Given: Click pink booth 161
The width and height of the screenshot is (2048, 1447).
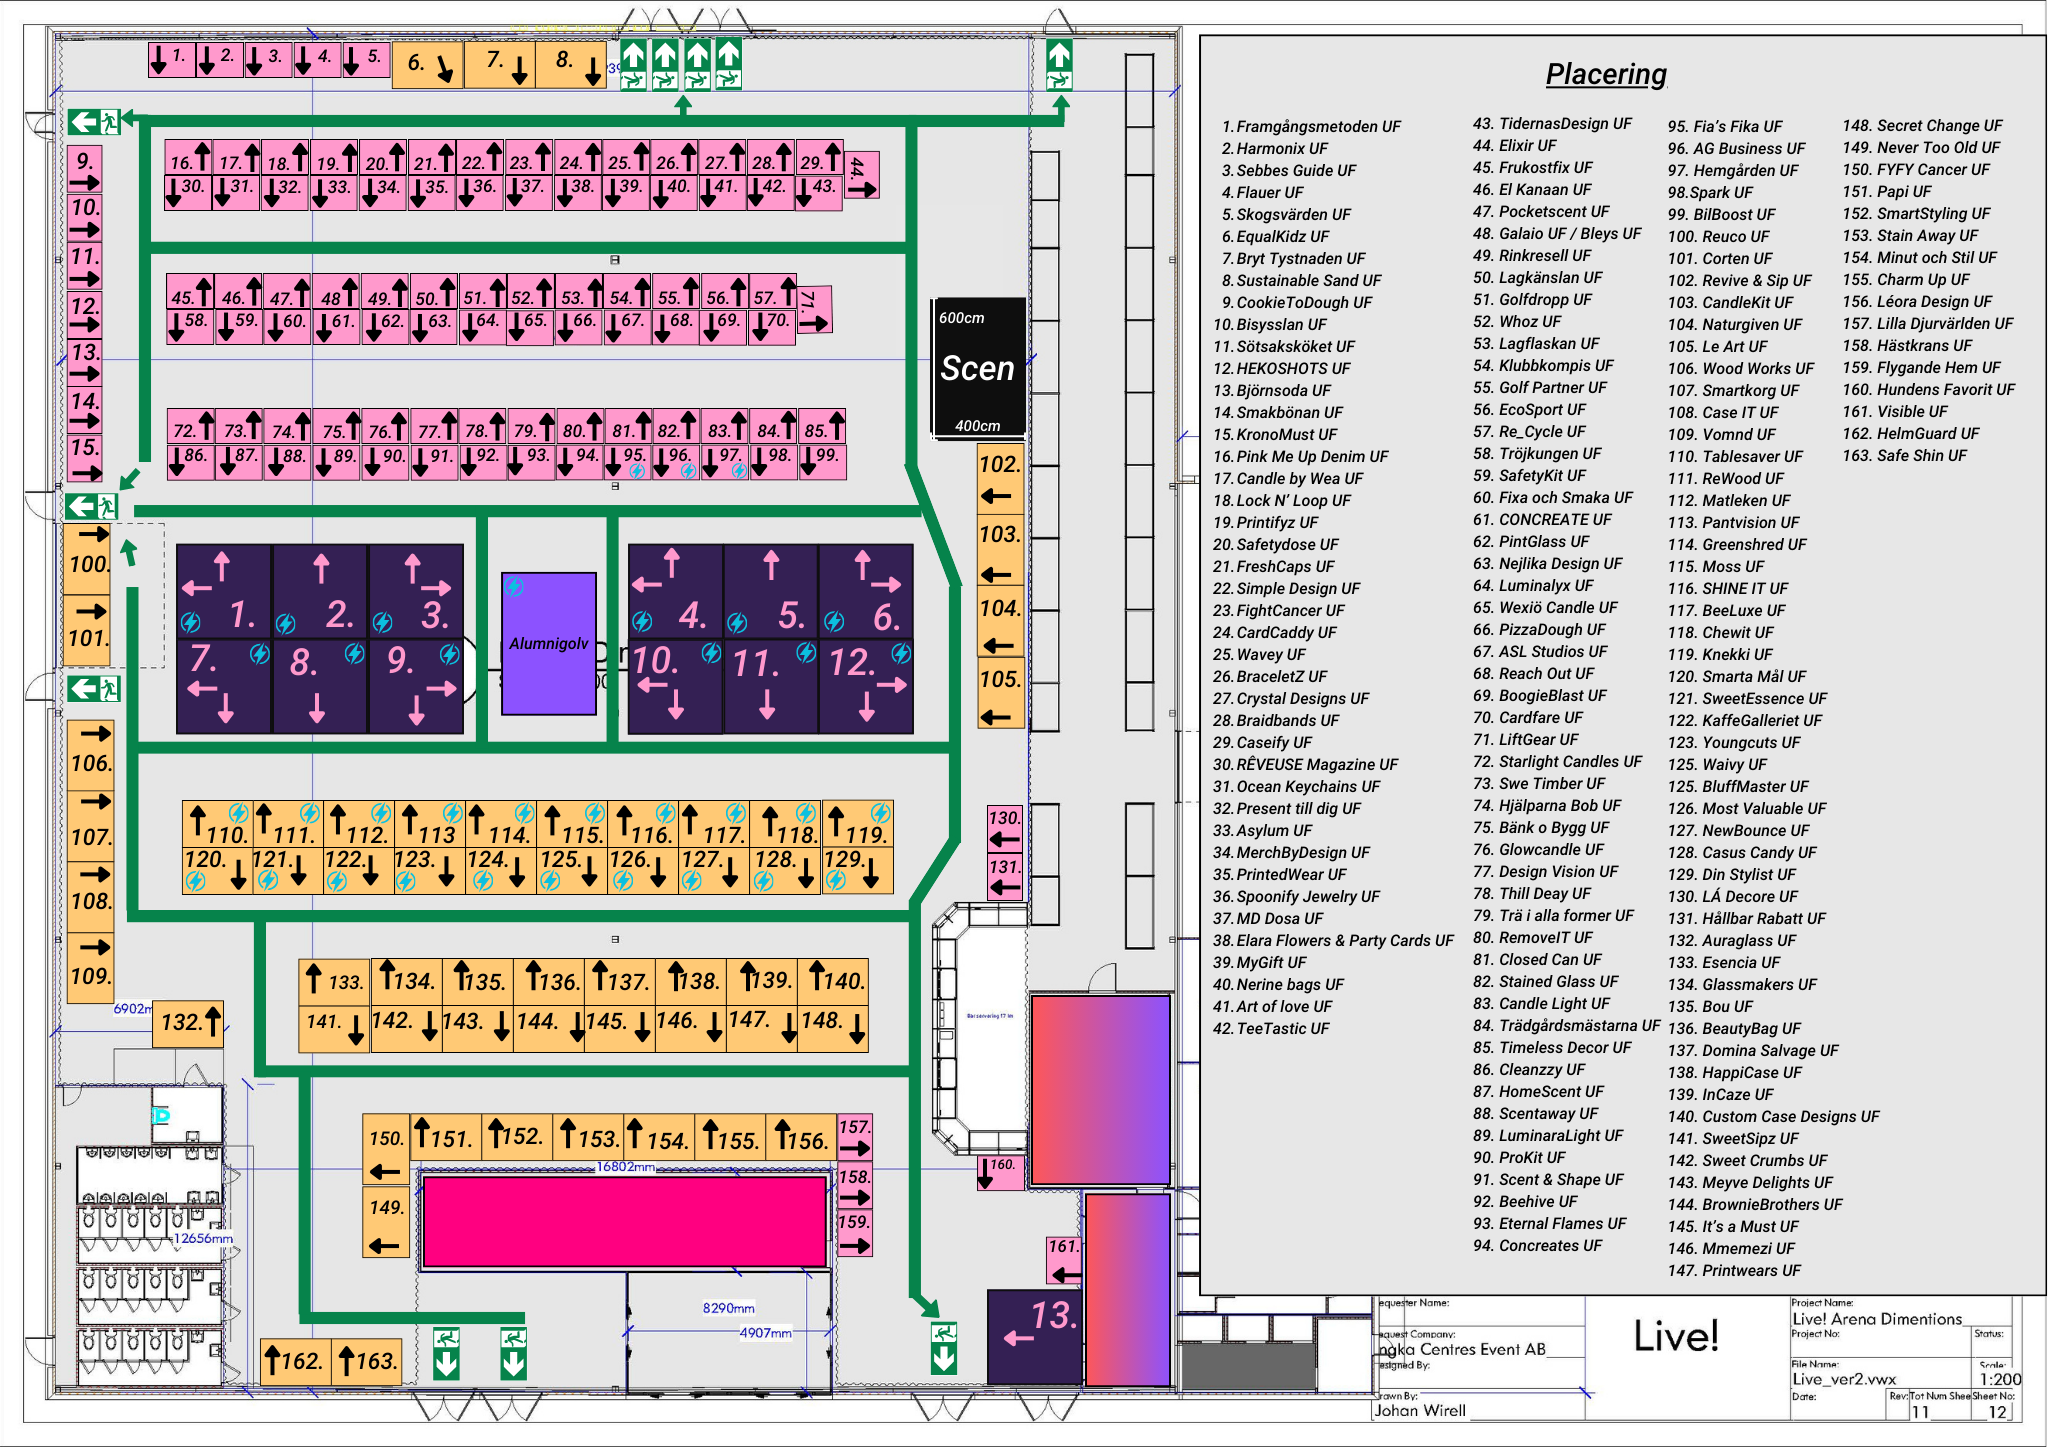Looking at the screenshot, I should coord(1064,1260).
